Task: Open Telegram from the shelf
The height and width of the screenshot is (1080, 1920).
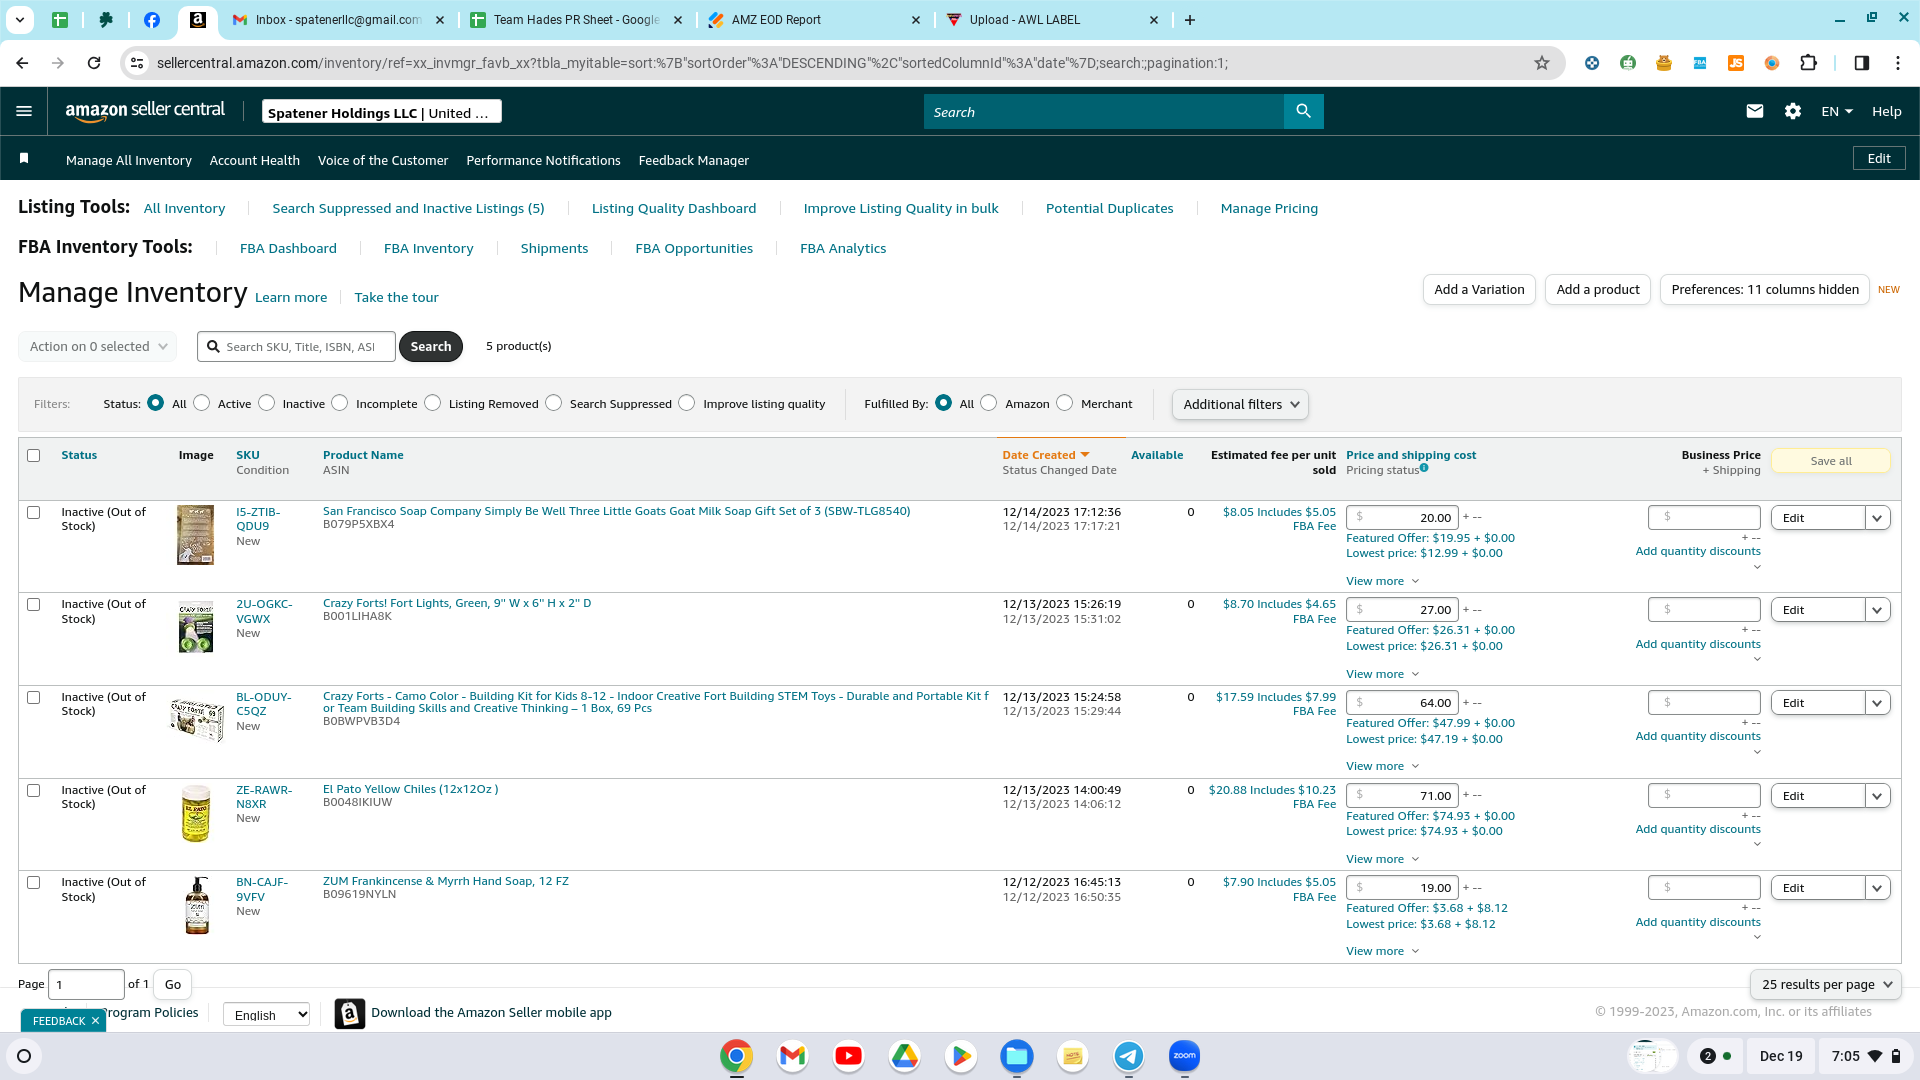Action: [x=1128, y=1056]
